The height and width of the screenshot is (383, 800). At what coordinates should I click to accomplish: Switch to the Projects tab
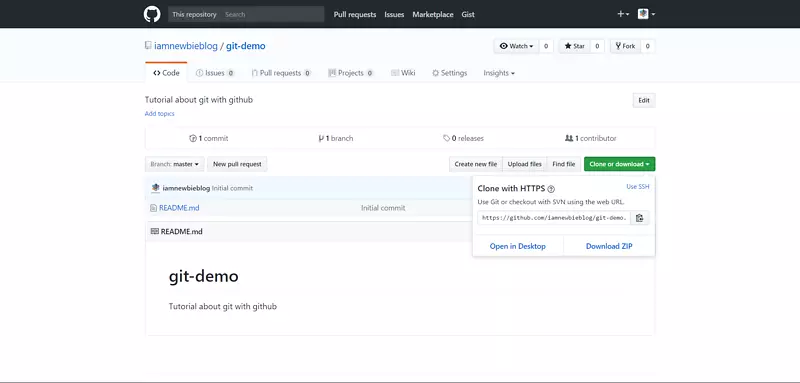click(x=351, y=73)
